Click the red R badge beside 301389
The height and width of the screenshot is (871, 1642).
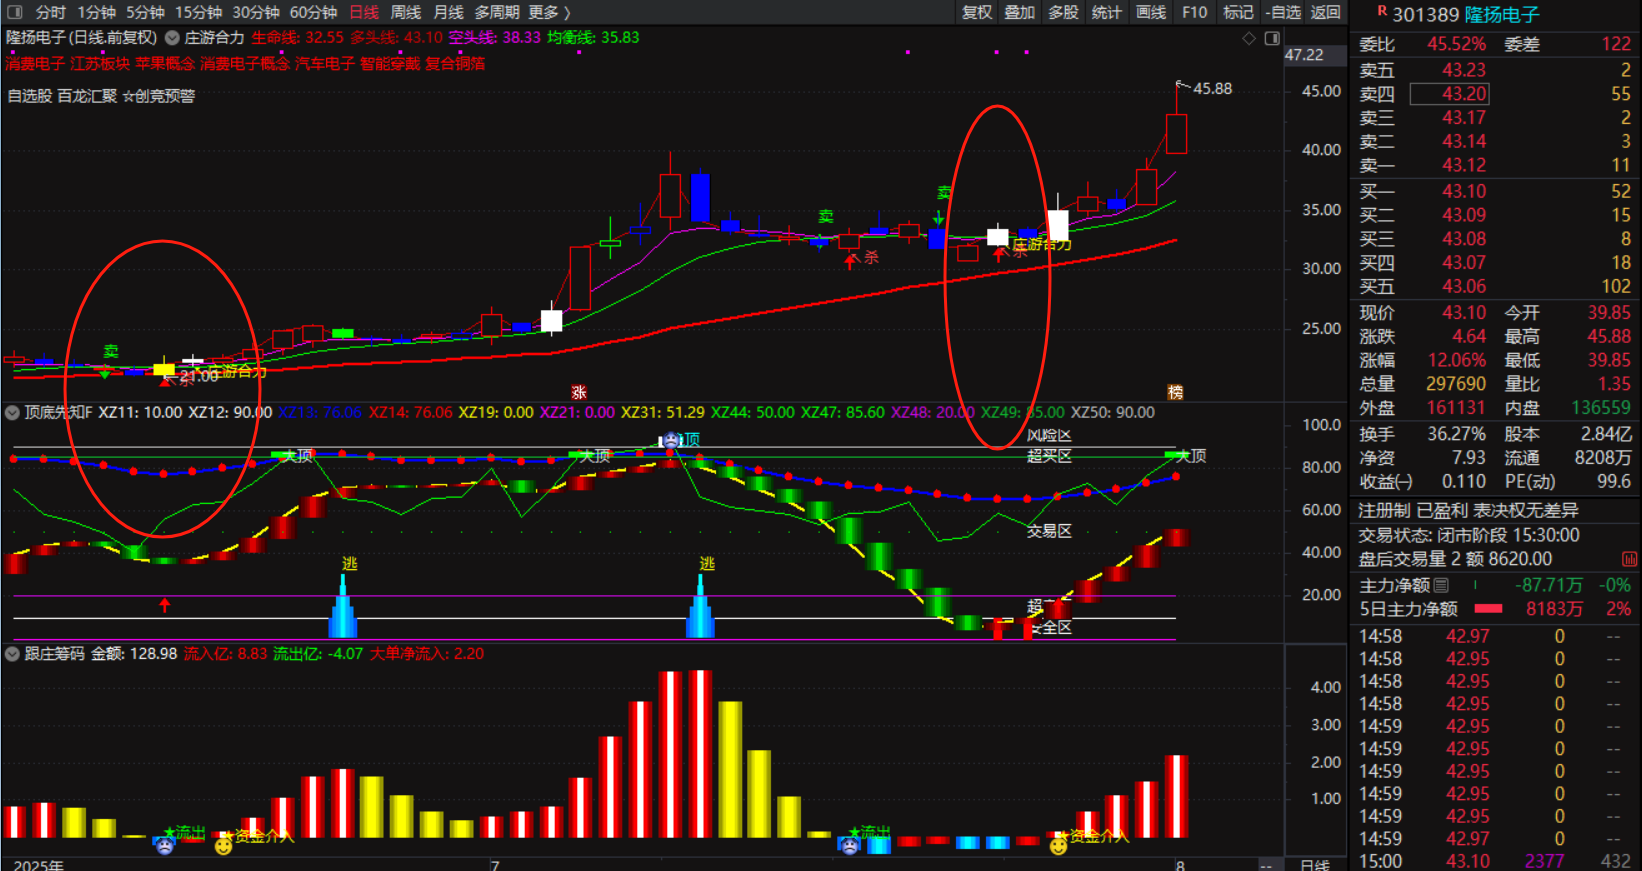1382,12
